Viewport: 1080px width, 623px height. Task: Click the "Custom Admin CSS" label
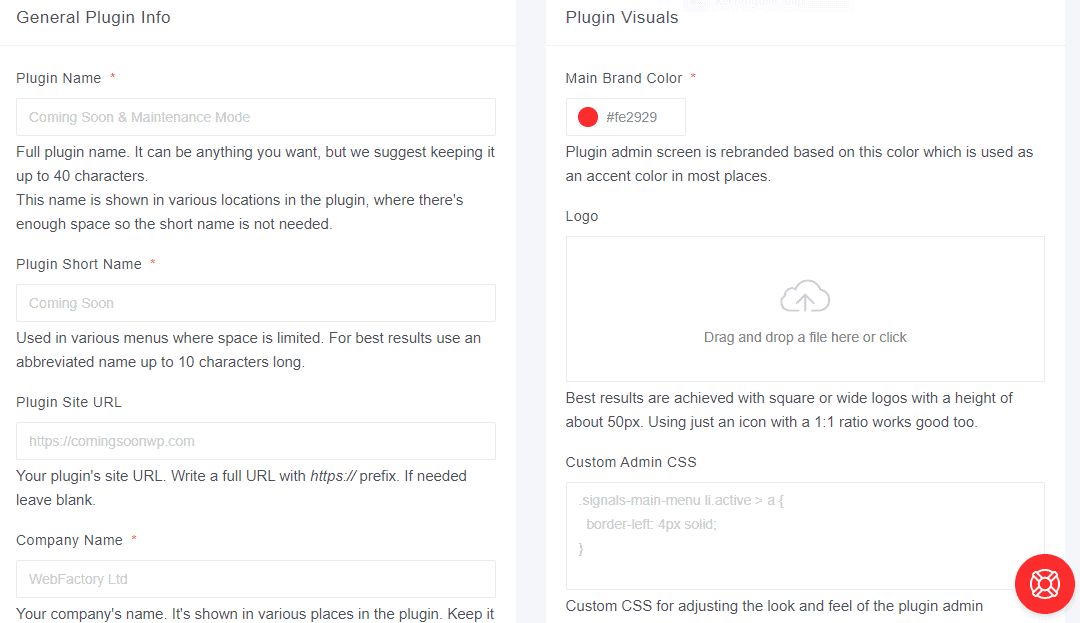pos(631,462)
